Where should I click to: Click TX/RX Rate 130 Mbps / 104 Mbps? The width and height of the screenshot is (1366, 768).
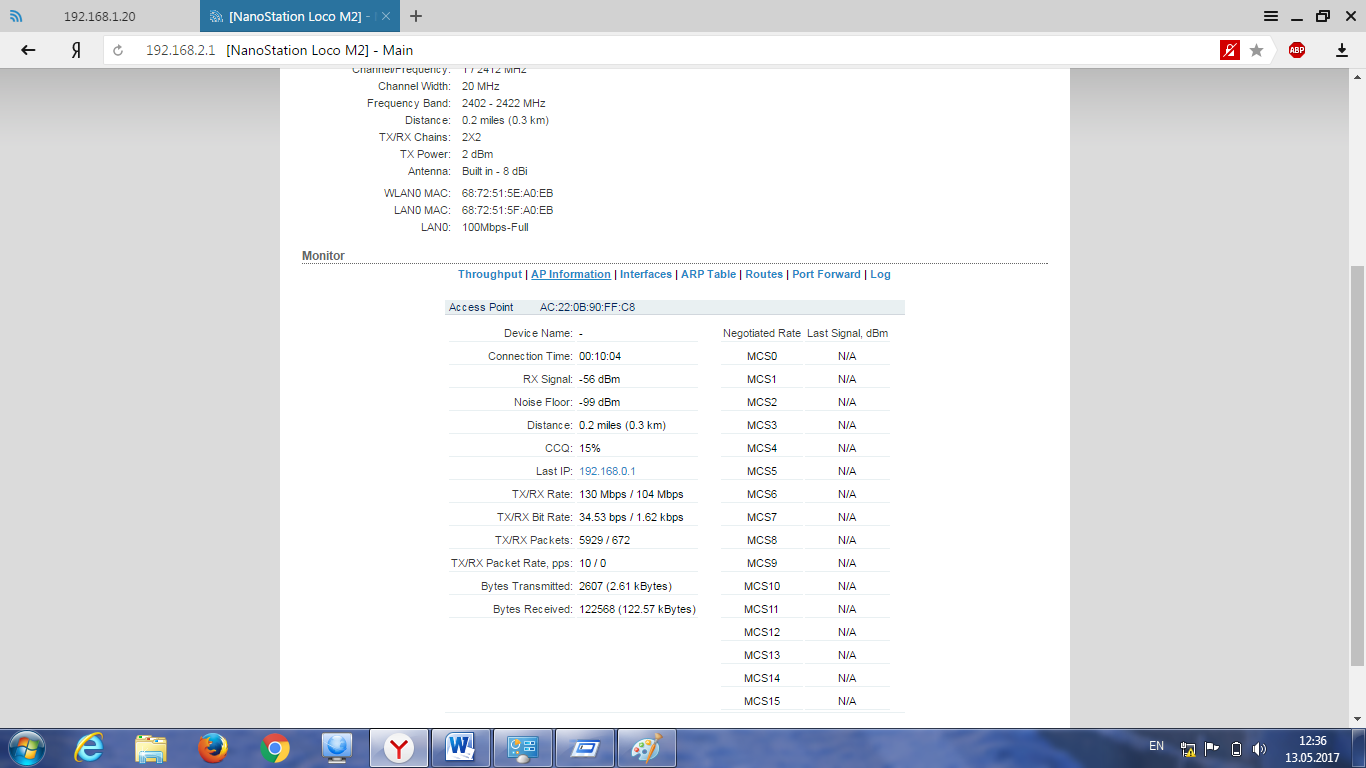(x=631, y=494)
